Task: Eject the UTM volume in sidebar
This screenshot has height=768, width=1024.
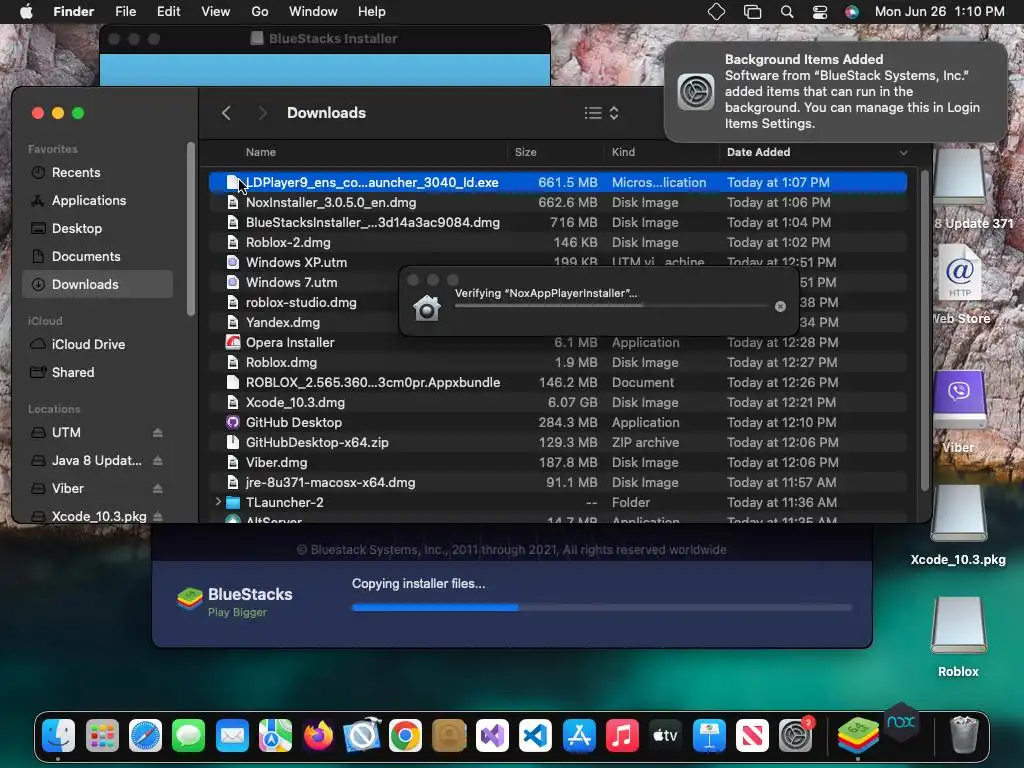Action: (157, 432)
